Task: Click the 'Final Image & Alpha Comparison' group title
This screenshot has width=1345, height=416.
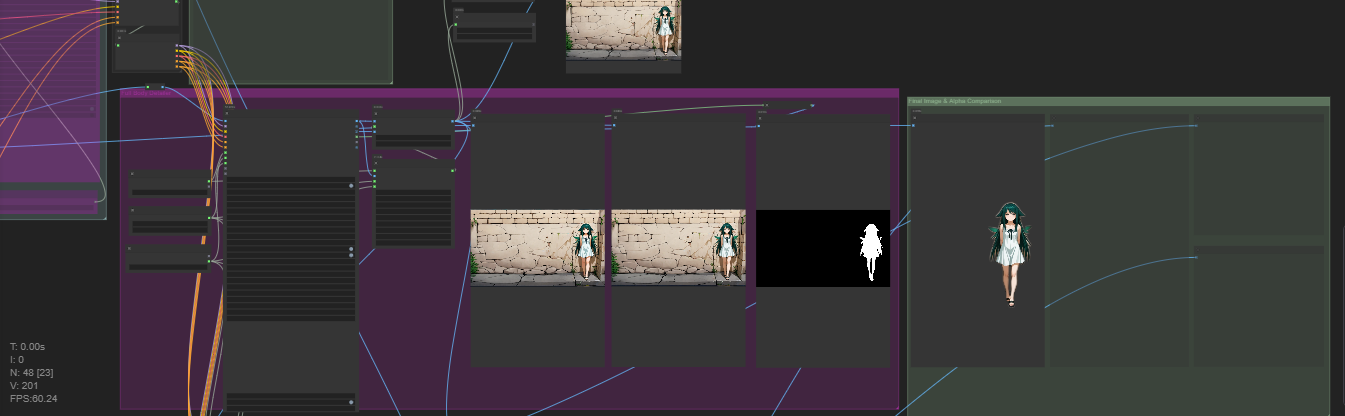Action: click(x=955, y=101)
